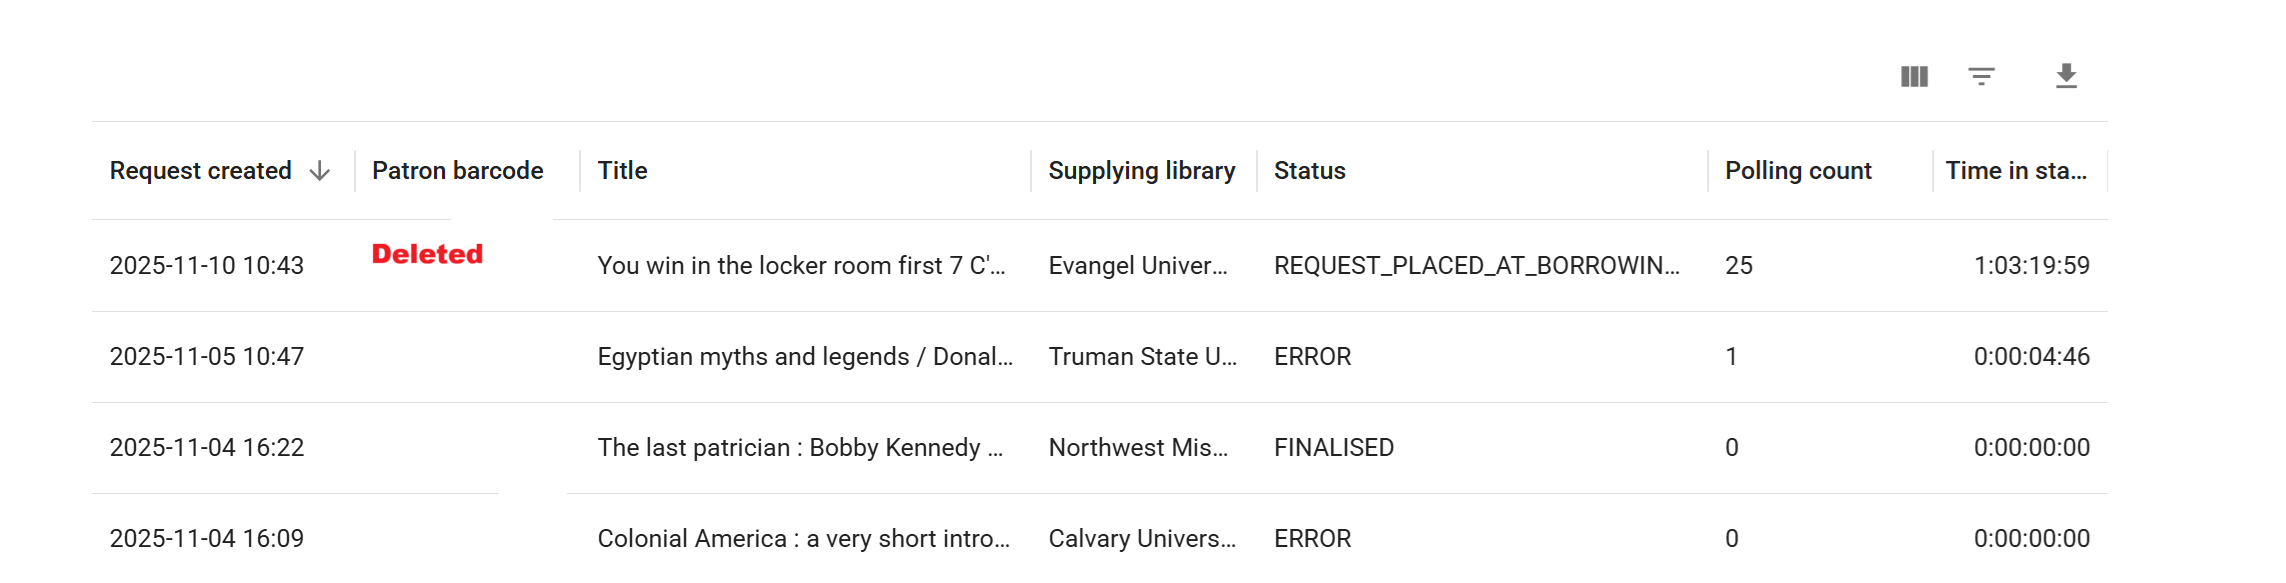
Task: Click the red Deleted patron barcode
Action: tap(427, 255)
